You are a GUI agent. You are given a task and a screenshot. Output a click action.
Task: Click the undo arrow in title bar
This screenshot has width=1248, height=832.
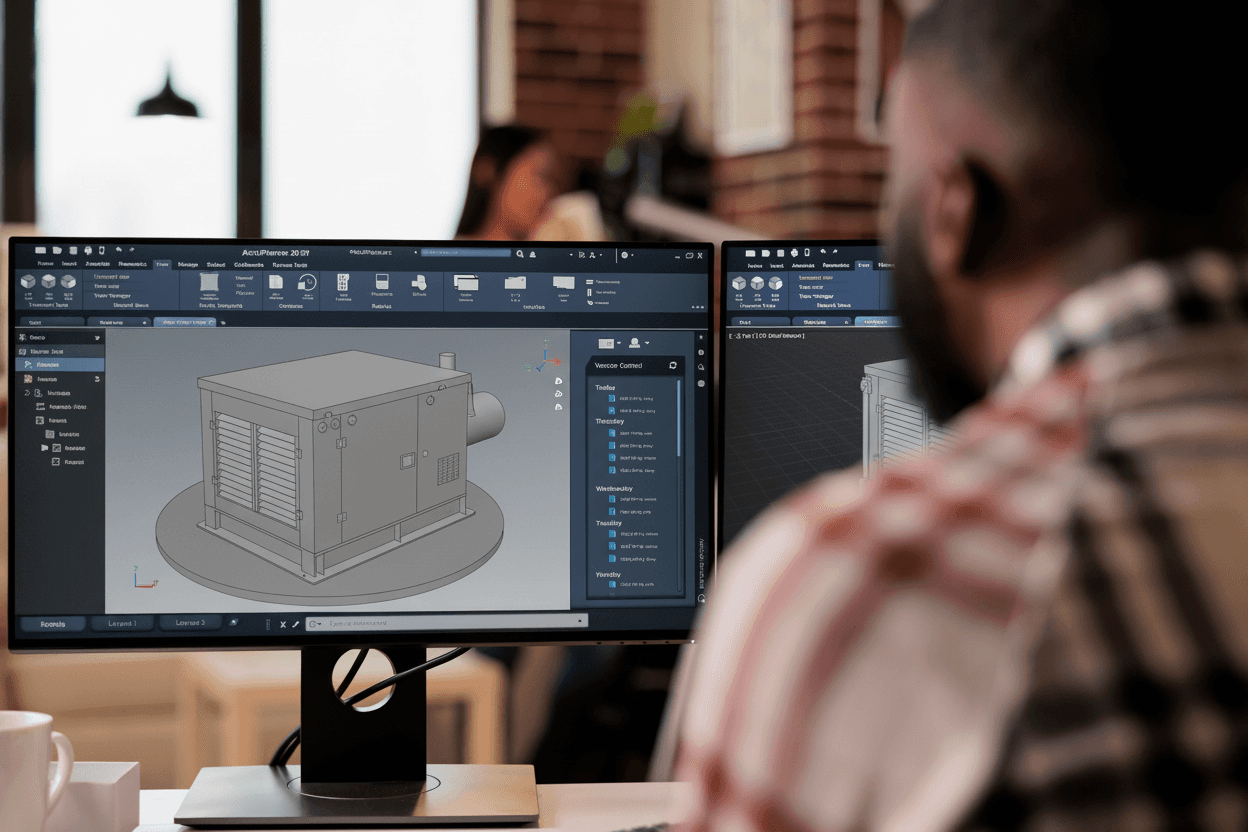119,250
